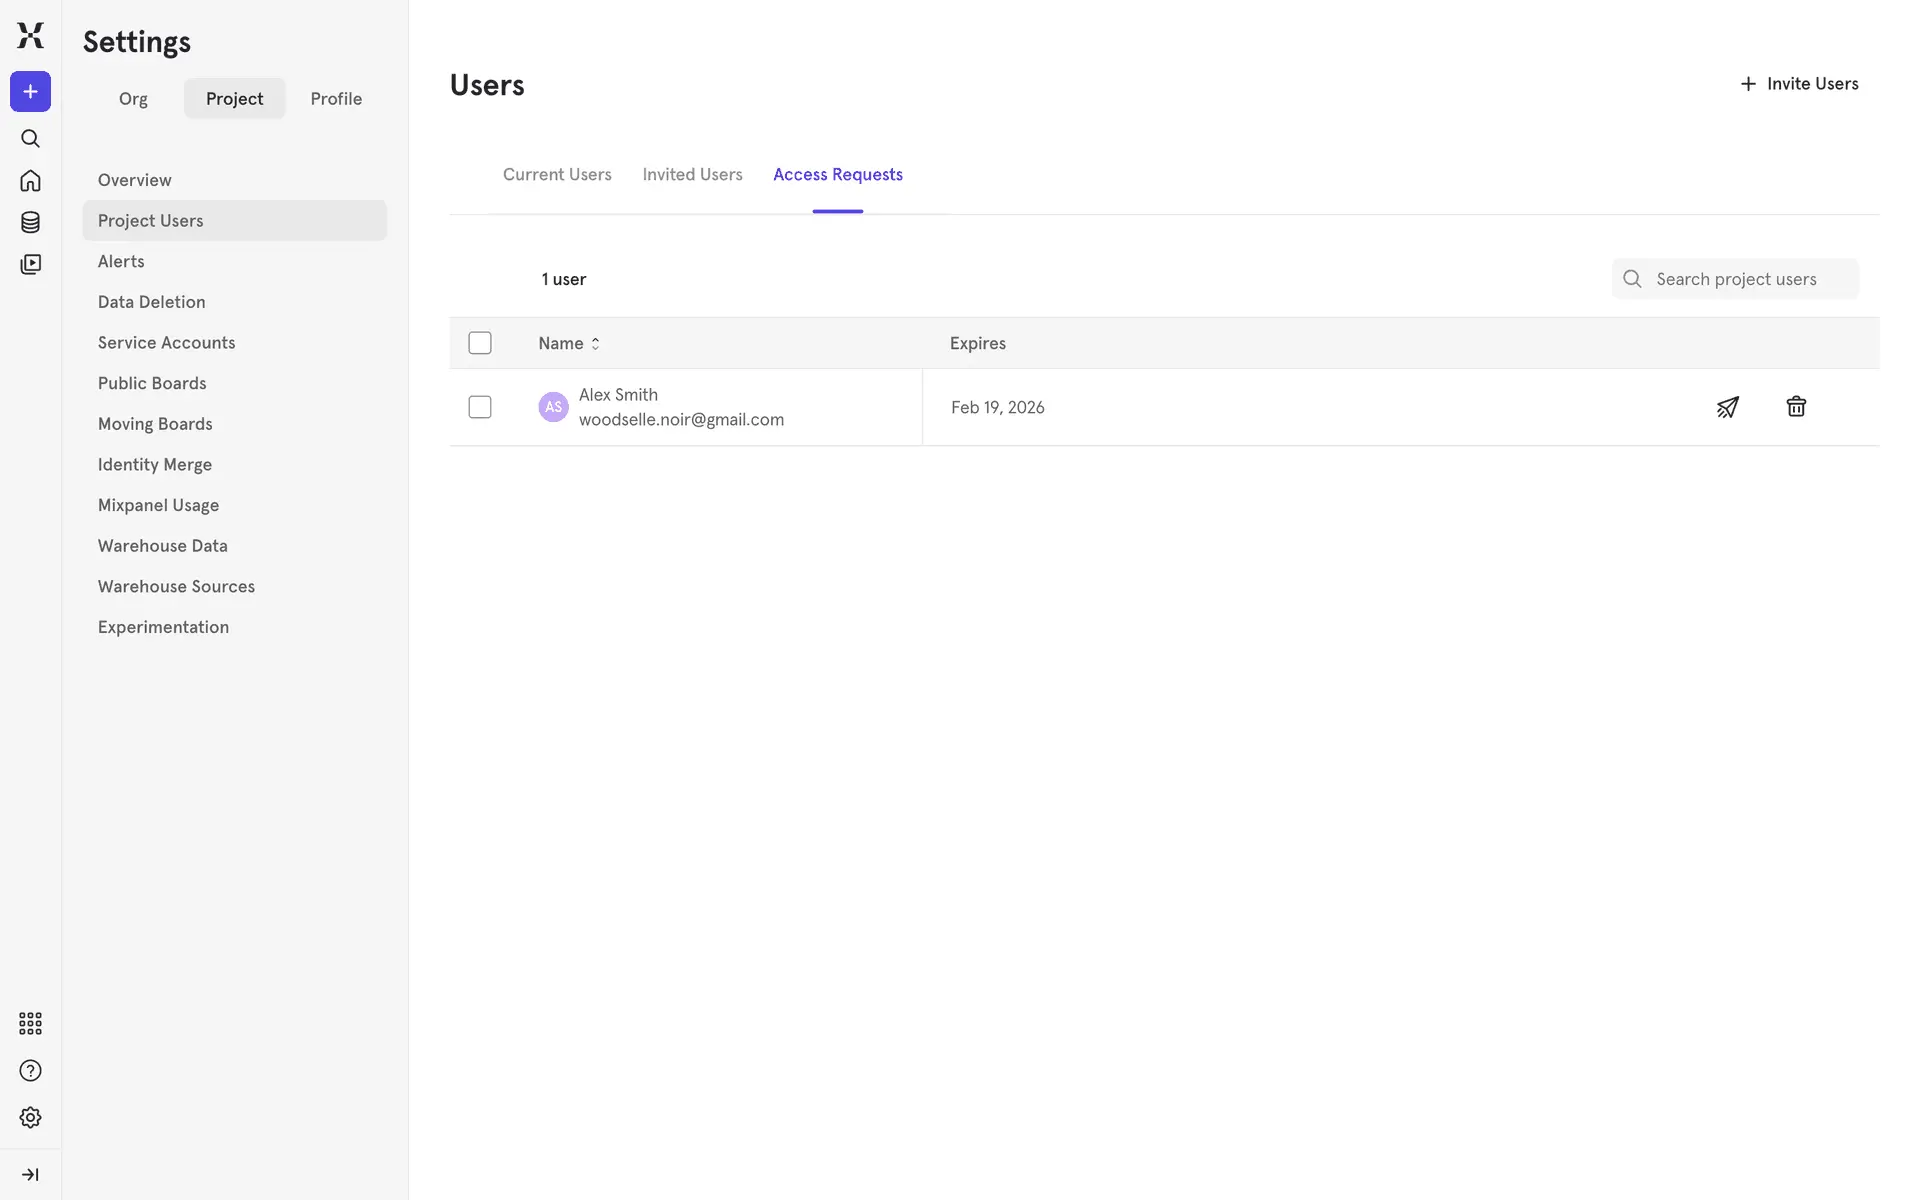Resend invite using paper plane icon
Screen dimensions: 1920x1200
tap(1727, 407)
